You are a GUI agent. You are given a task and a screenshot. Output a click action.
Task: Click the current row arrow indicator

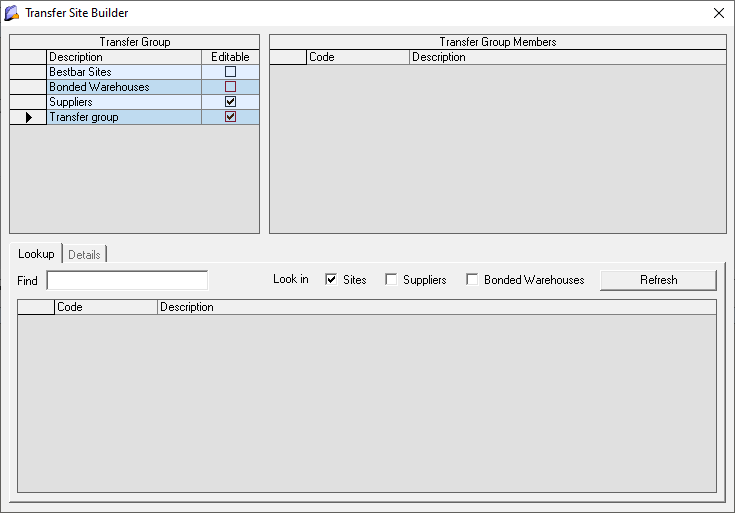click(x=28, y=118)
